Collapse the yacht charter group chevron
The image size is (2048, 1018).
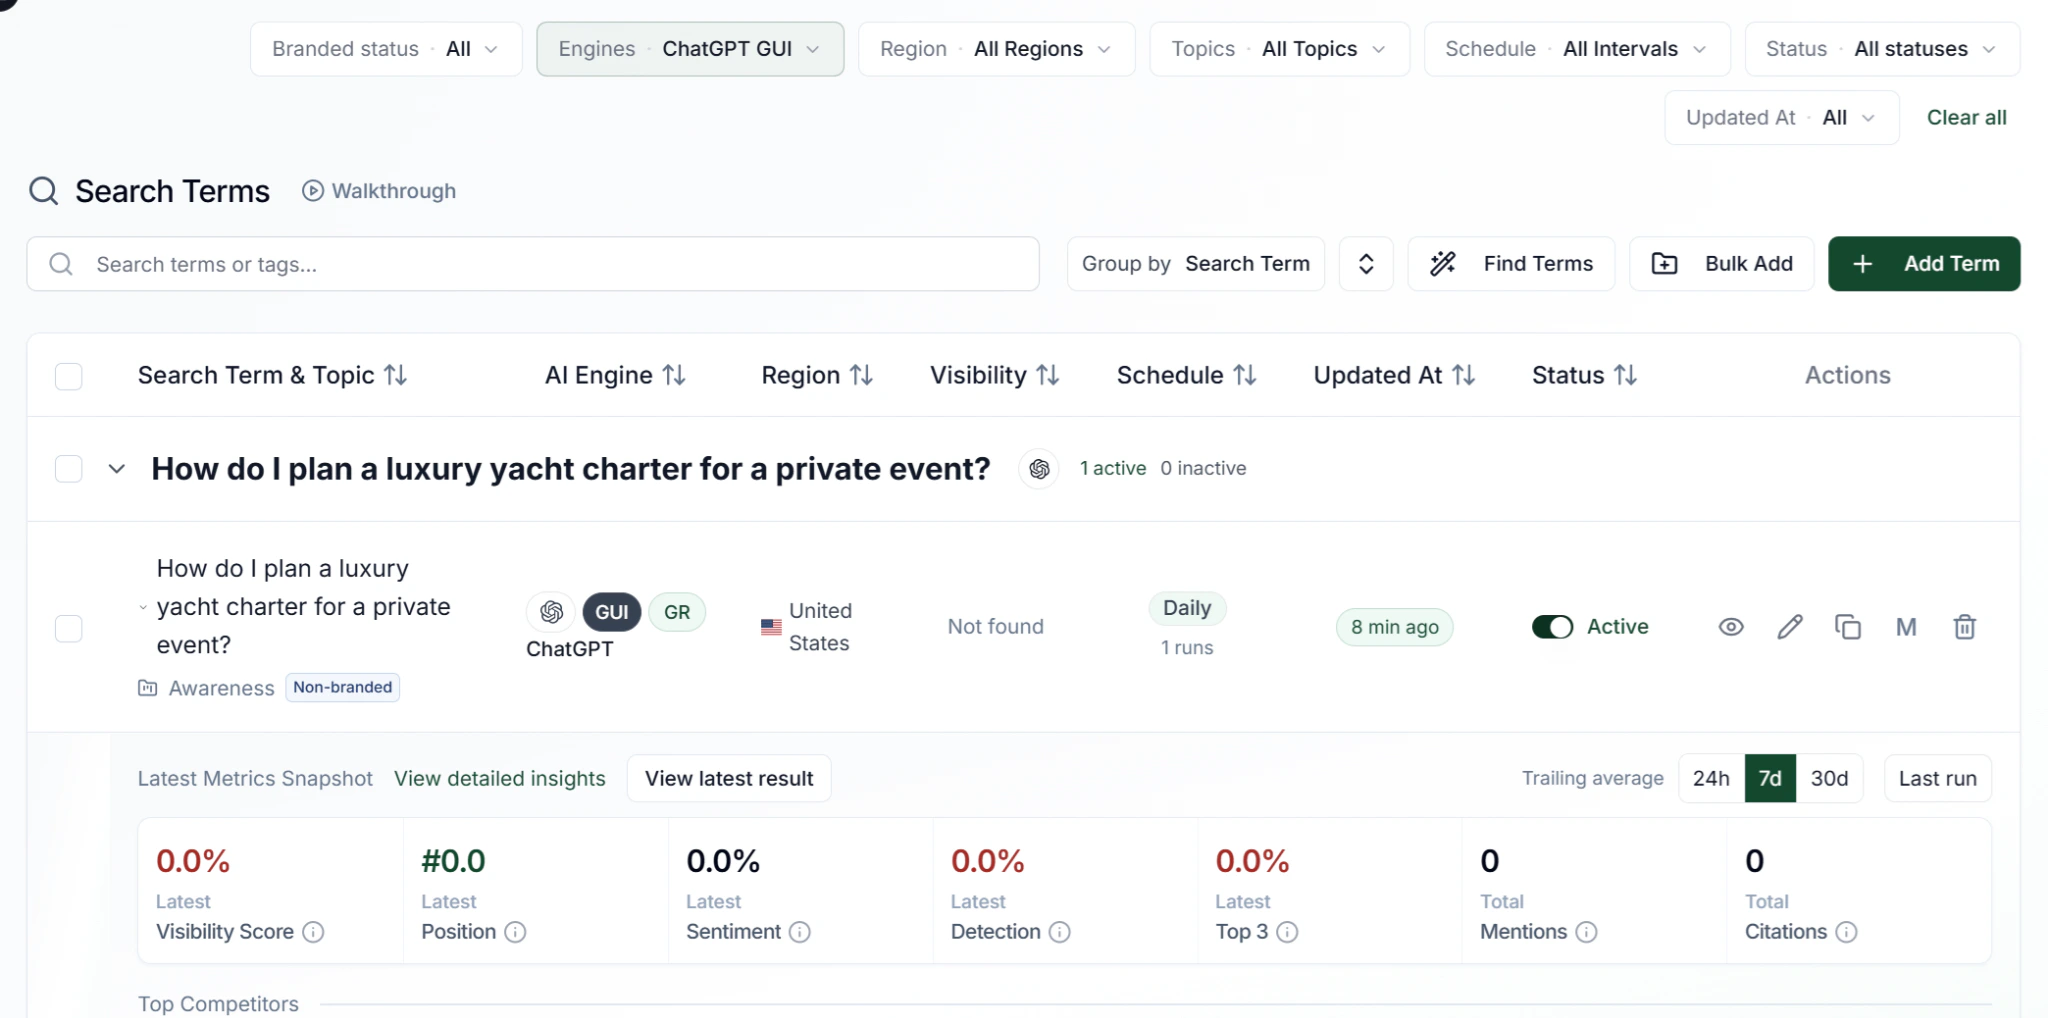[117, 469]
